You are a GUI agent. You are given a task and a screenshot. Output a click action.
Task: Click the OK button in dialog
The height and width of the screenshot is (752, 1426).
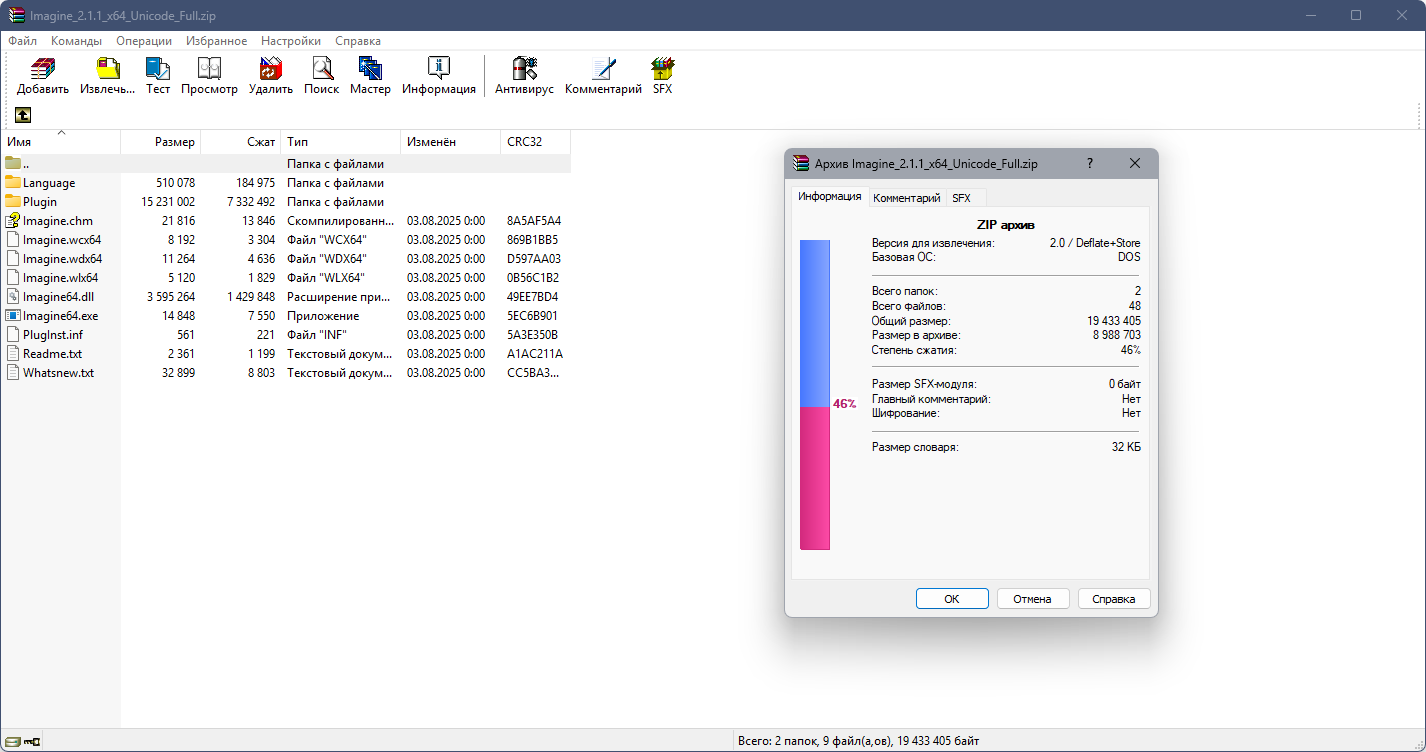coord(952,599)
